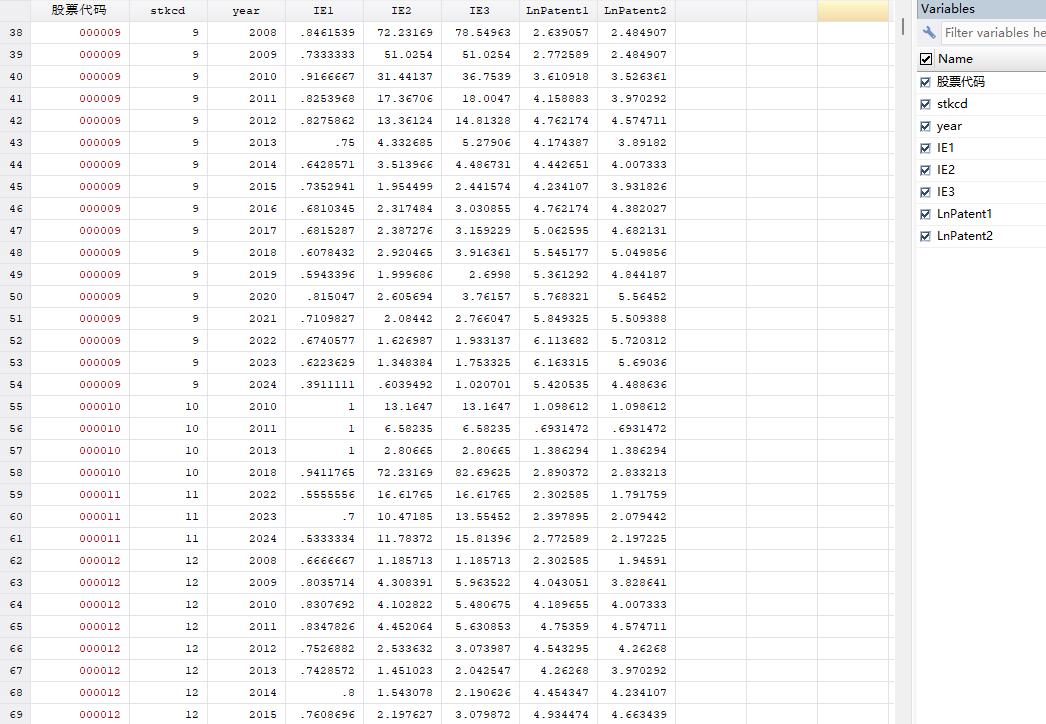This screenshot has width=1046, height=724.
Task: Click the Name column header in Variables panel
Action: coord(955,59)
